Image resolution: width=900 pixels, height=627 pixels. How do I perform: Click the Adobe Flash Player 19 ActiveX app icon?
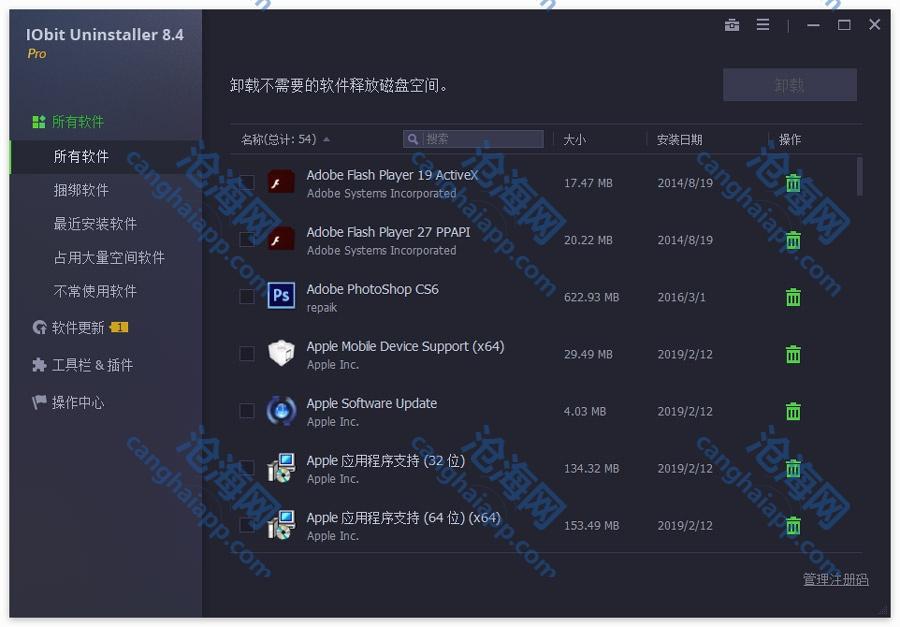(x=281, y=183)
